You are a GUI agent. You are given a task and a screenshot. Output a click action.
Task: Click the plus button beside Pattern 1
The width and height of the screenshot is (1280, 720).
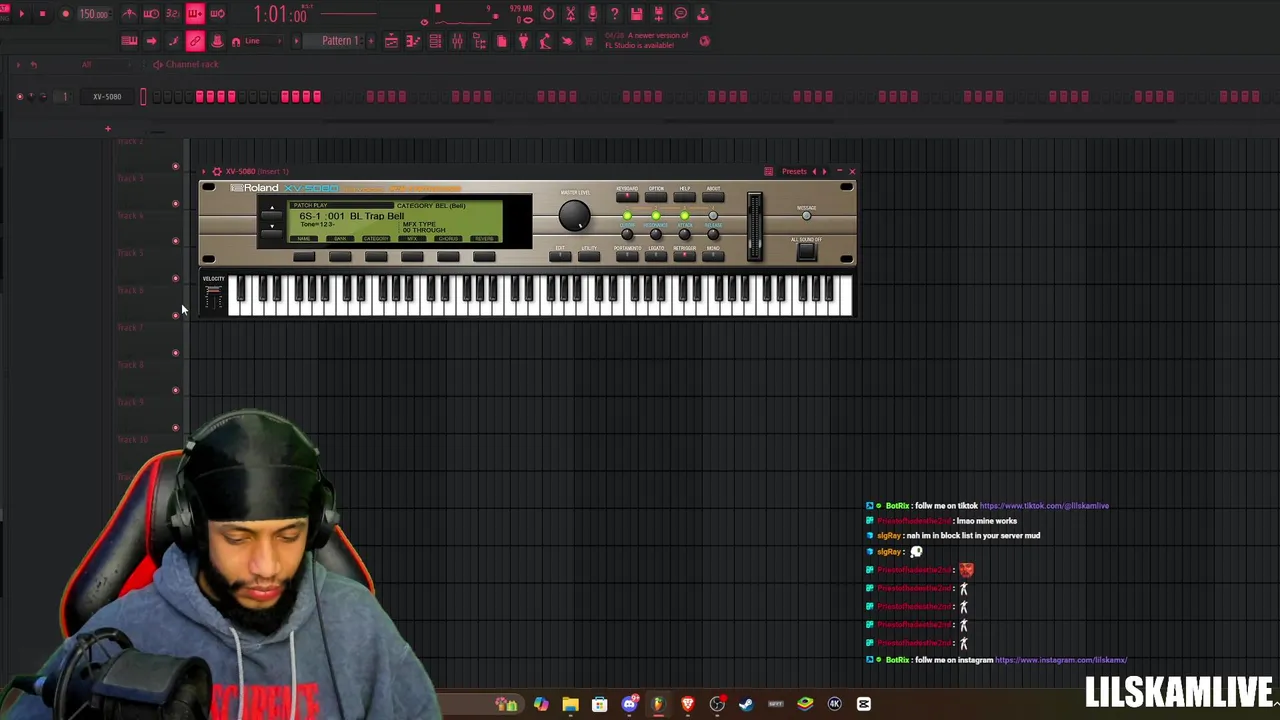pyautogui.click(x=371, y=41)
